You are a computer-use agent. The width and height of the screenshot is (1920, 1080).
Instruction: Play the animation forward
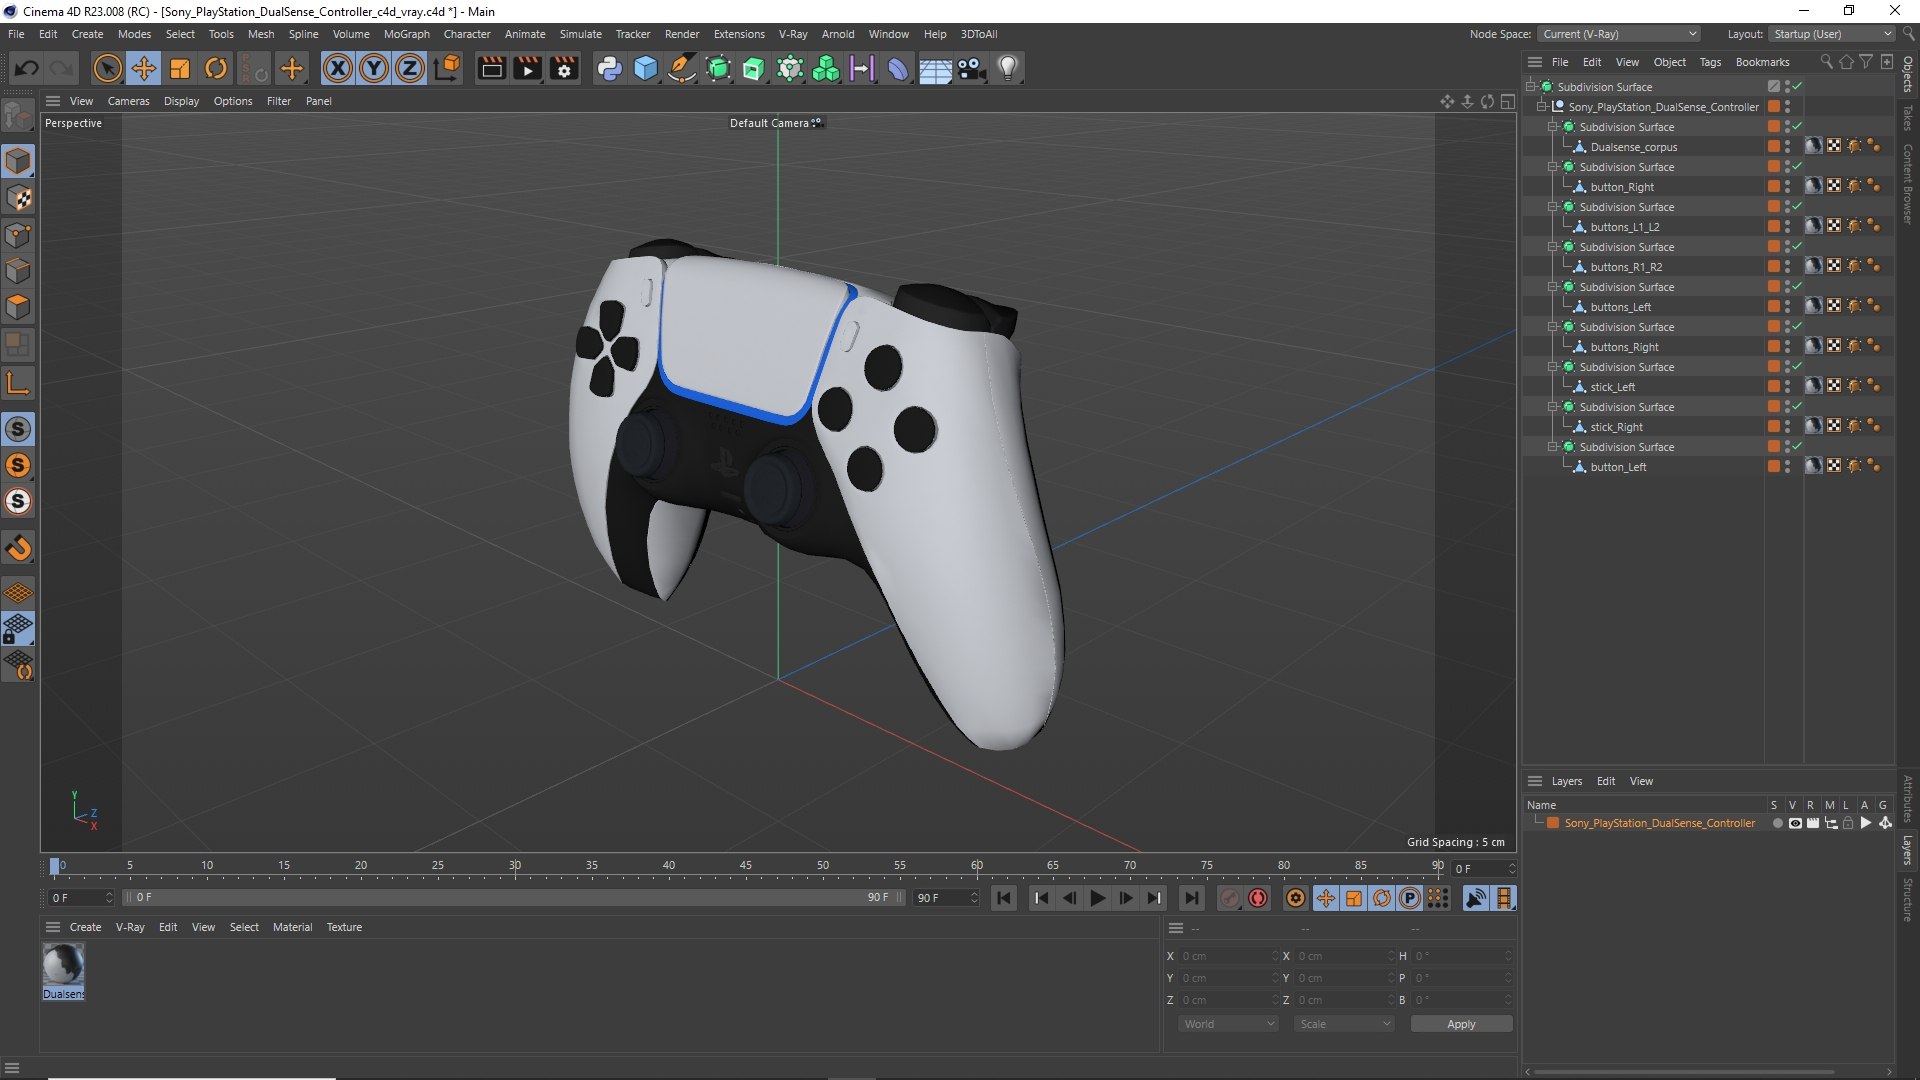pos(1097,898)
